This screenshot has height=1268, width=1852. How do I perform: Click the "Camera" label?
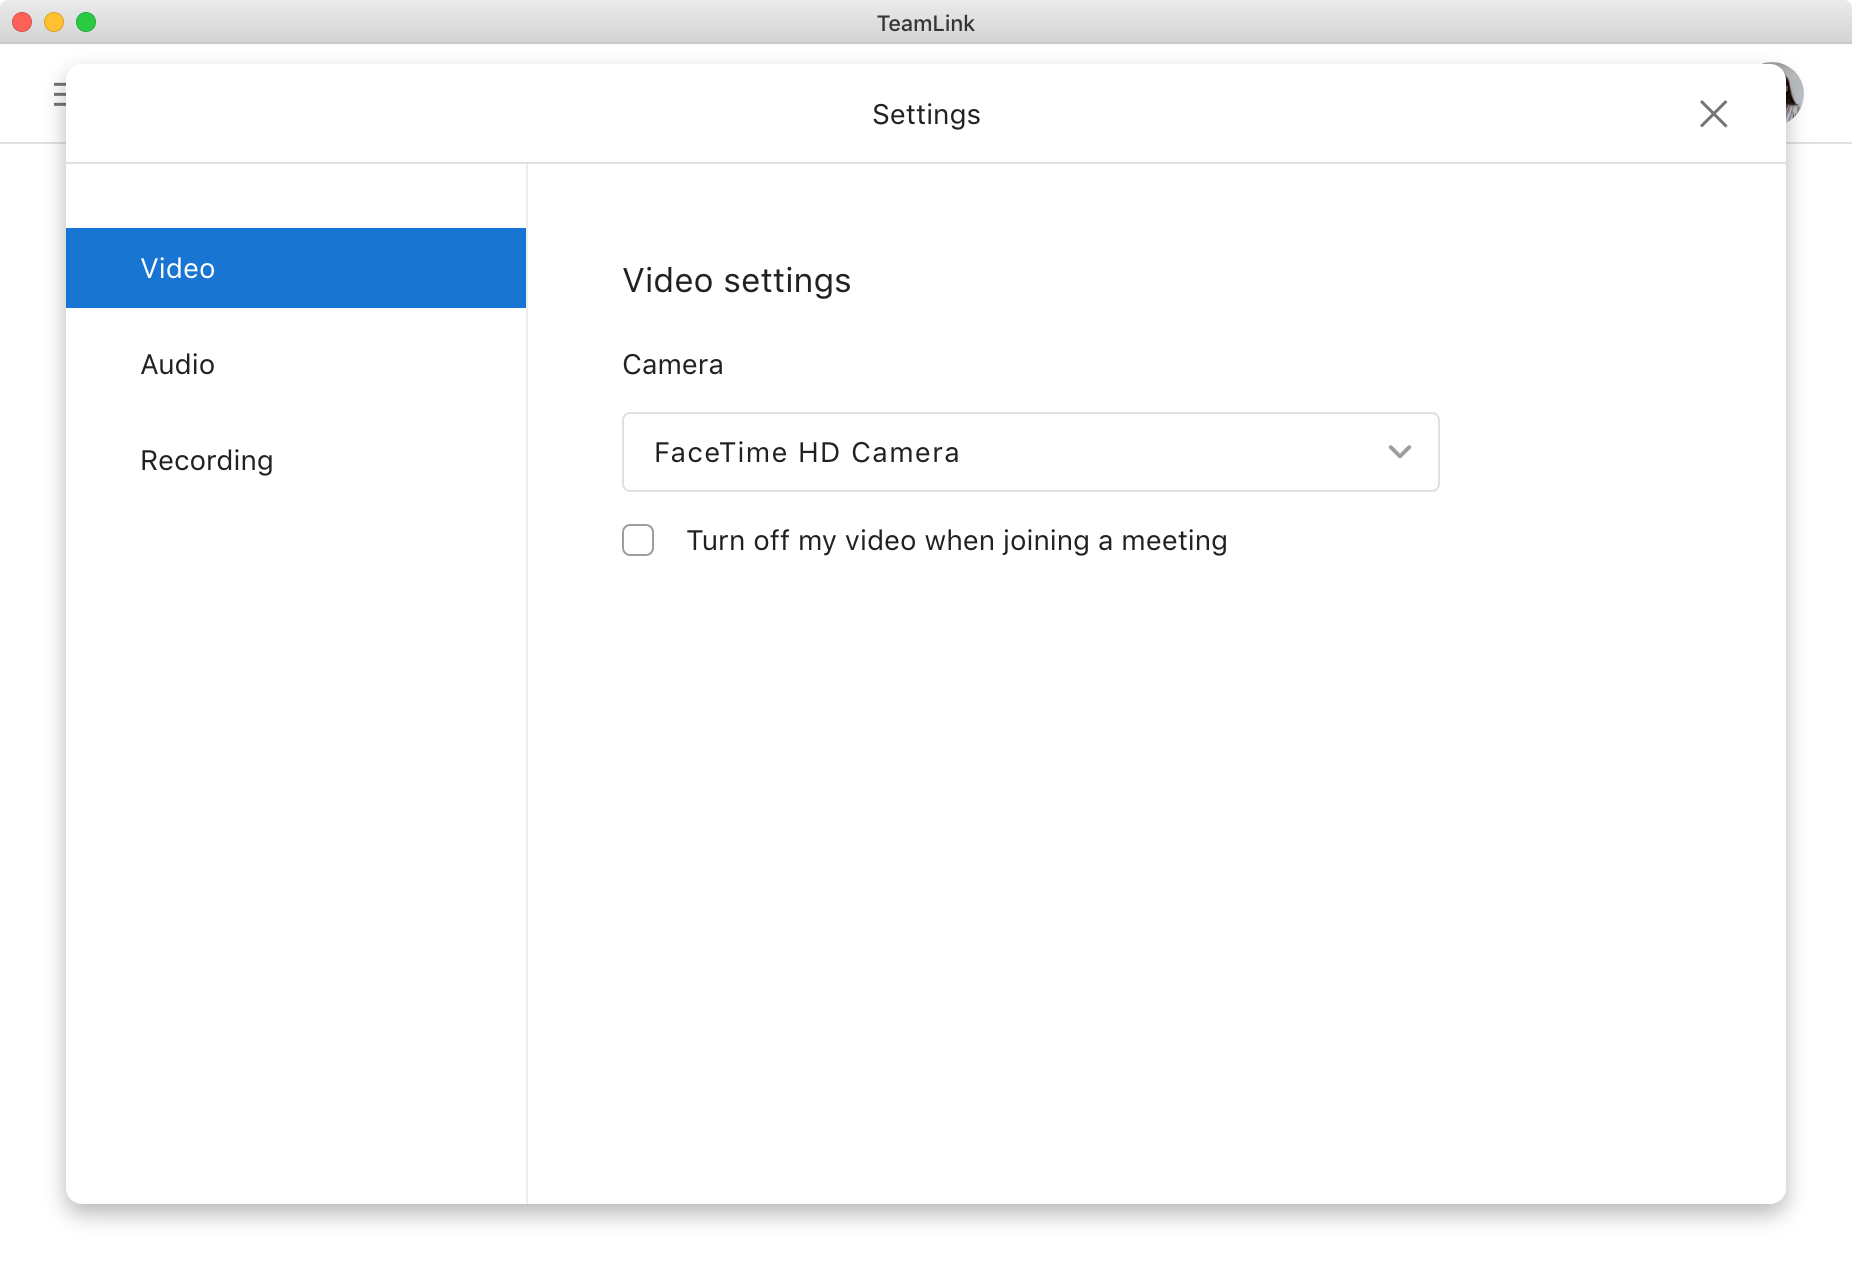coord(673,365)
